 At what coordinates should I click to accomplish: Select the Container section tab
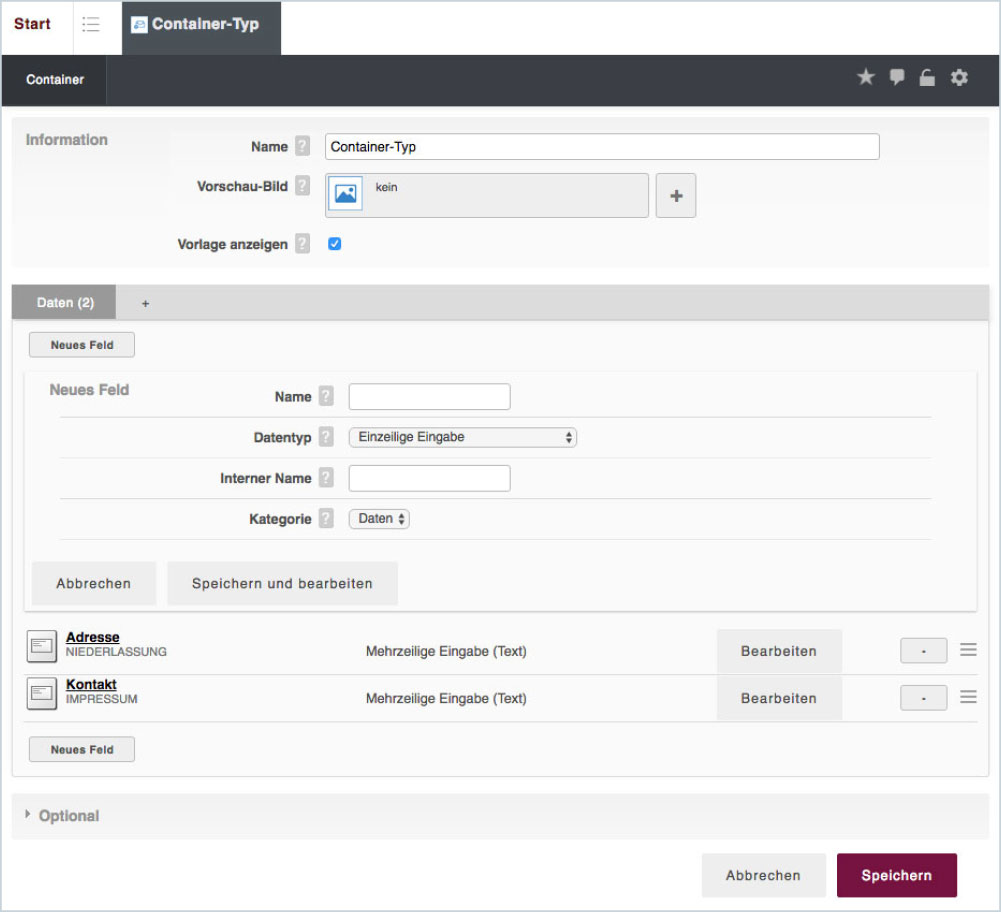[55, 80]
